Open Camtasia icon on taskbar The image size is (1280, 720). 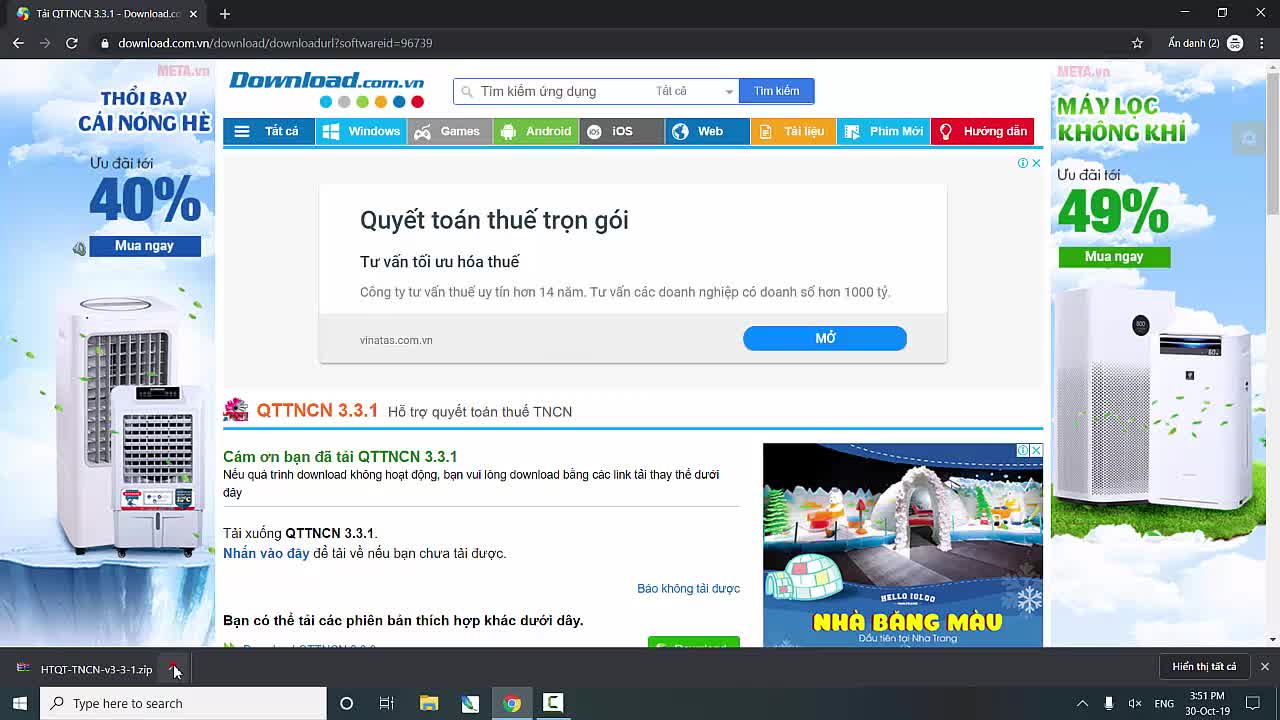tap(553, 703)
